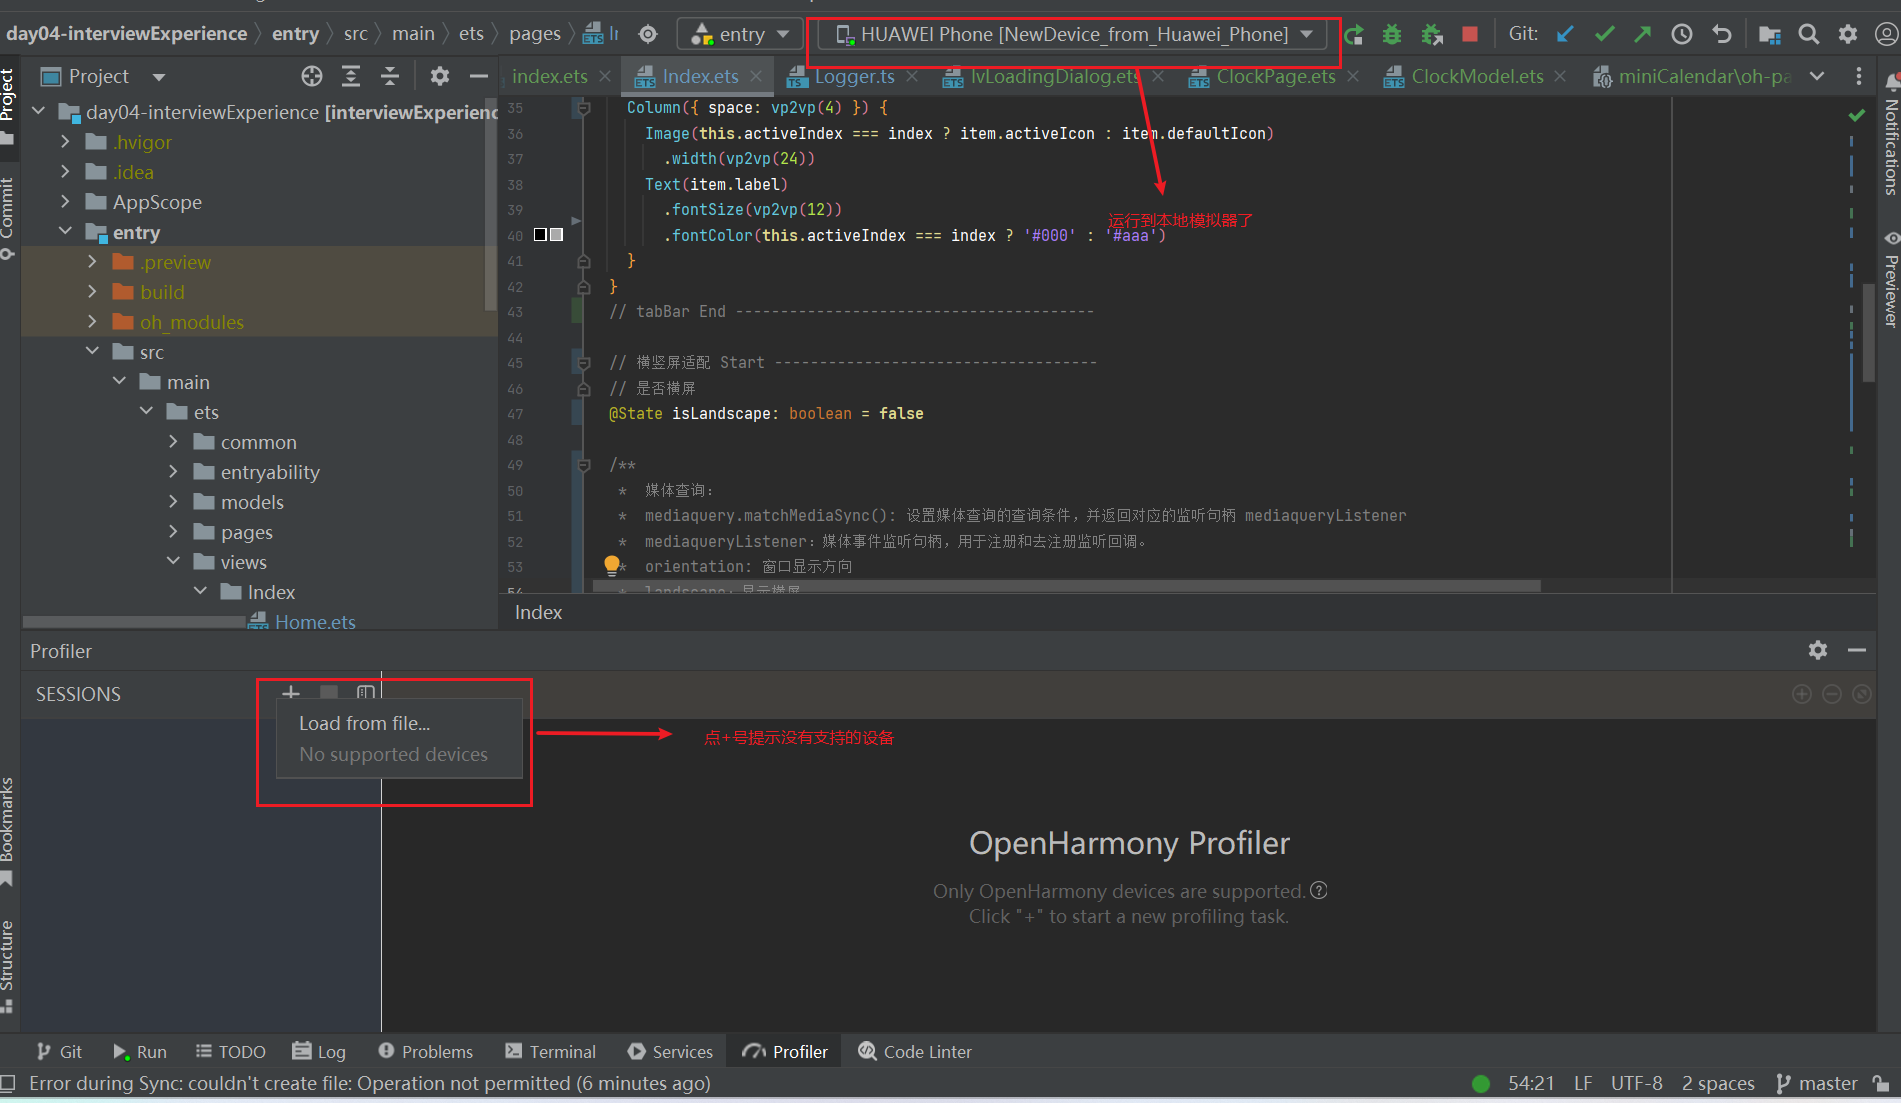
Task: Collapse the views folder
Action: pos(173,561)
